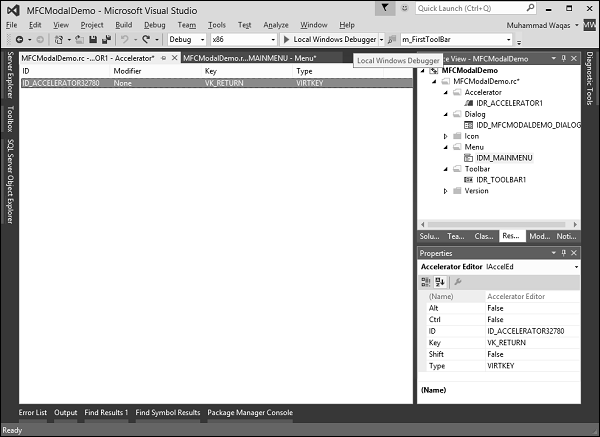Click the Alphabetical sort icon in Properties
Screen dimensions: 600x437
(439, 282)
